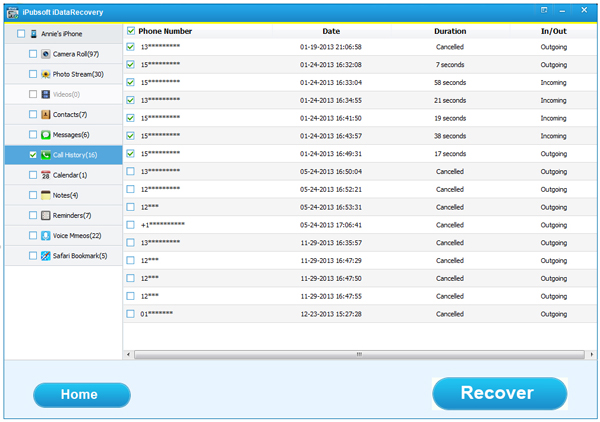Click the Duration column header
Image resolution: width=600 pixels, height=422 pixels.
click(x=450, y=31)
